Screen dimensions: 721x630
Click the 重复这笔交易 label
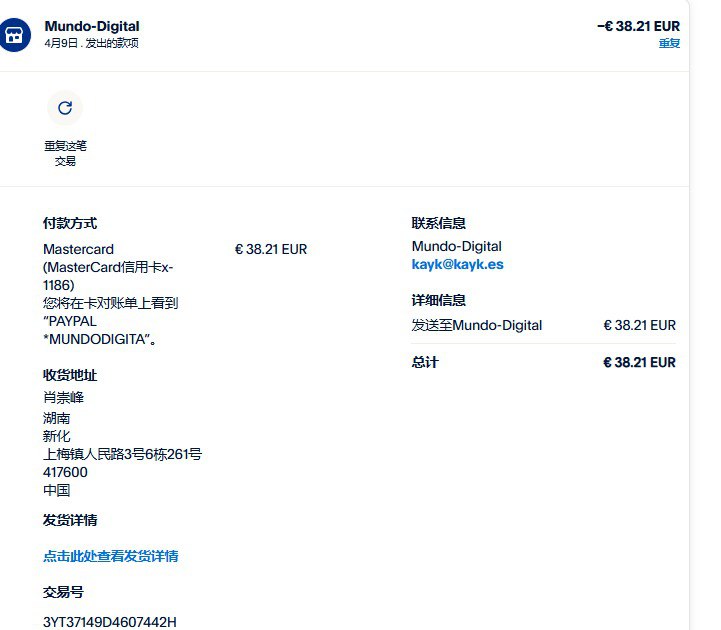[65, 154]
